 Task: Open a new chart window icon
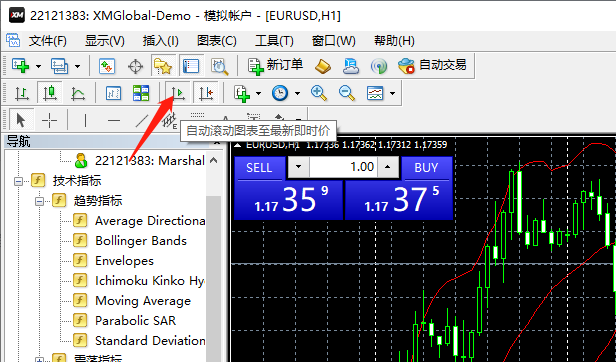coord(20,66)
